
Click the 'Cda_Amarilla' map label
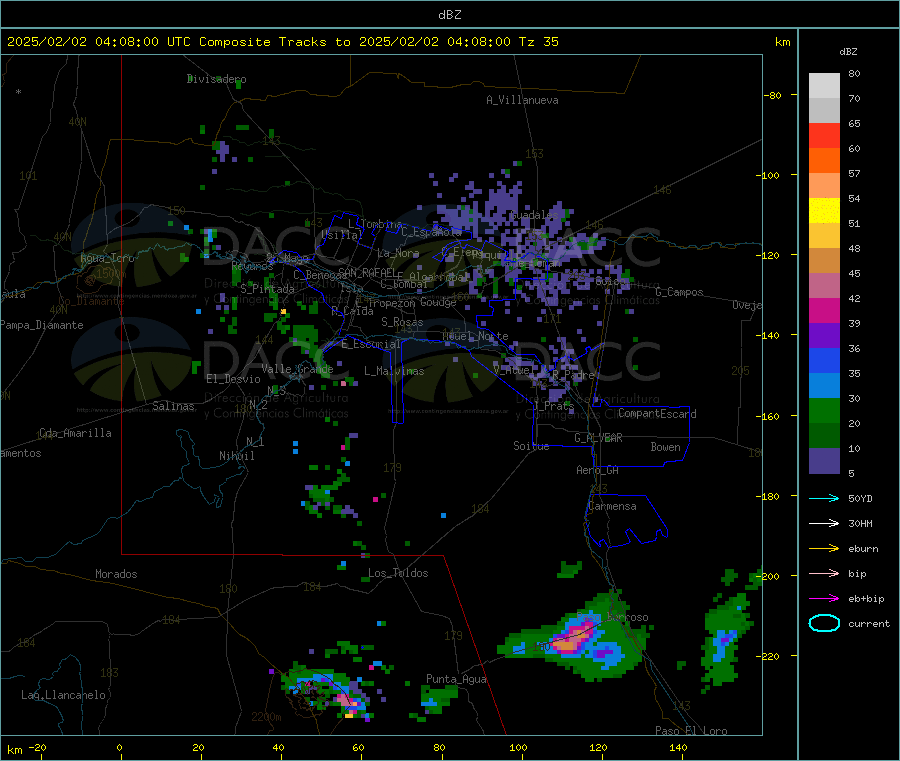click(75, 433)
